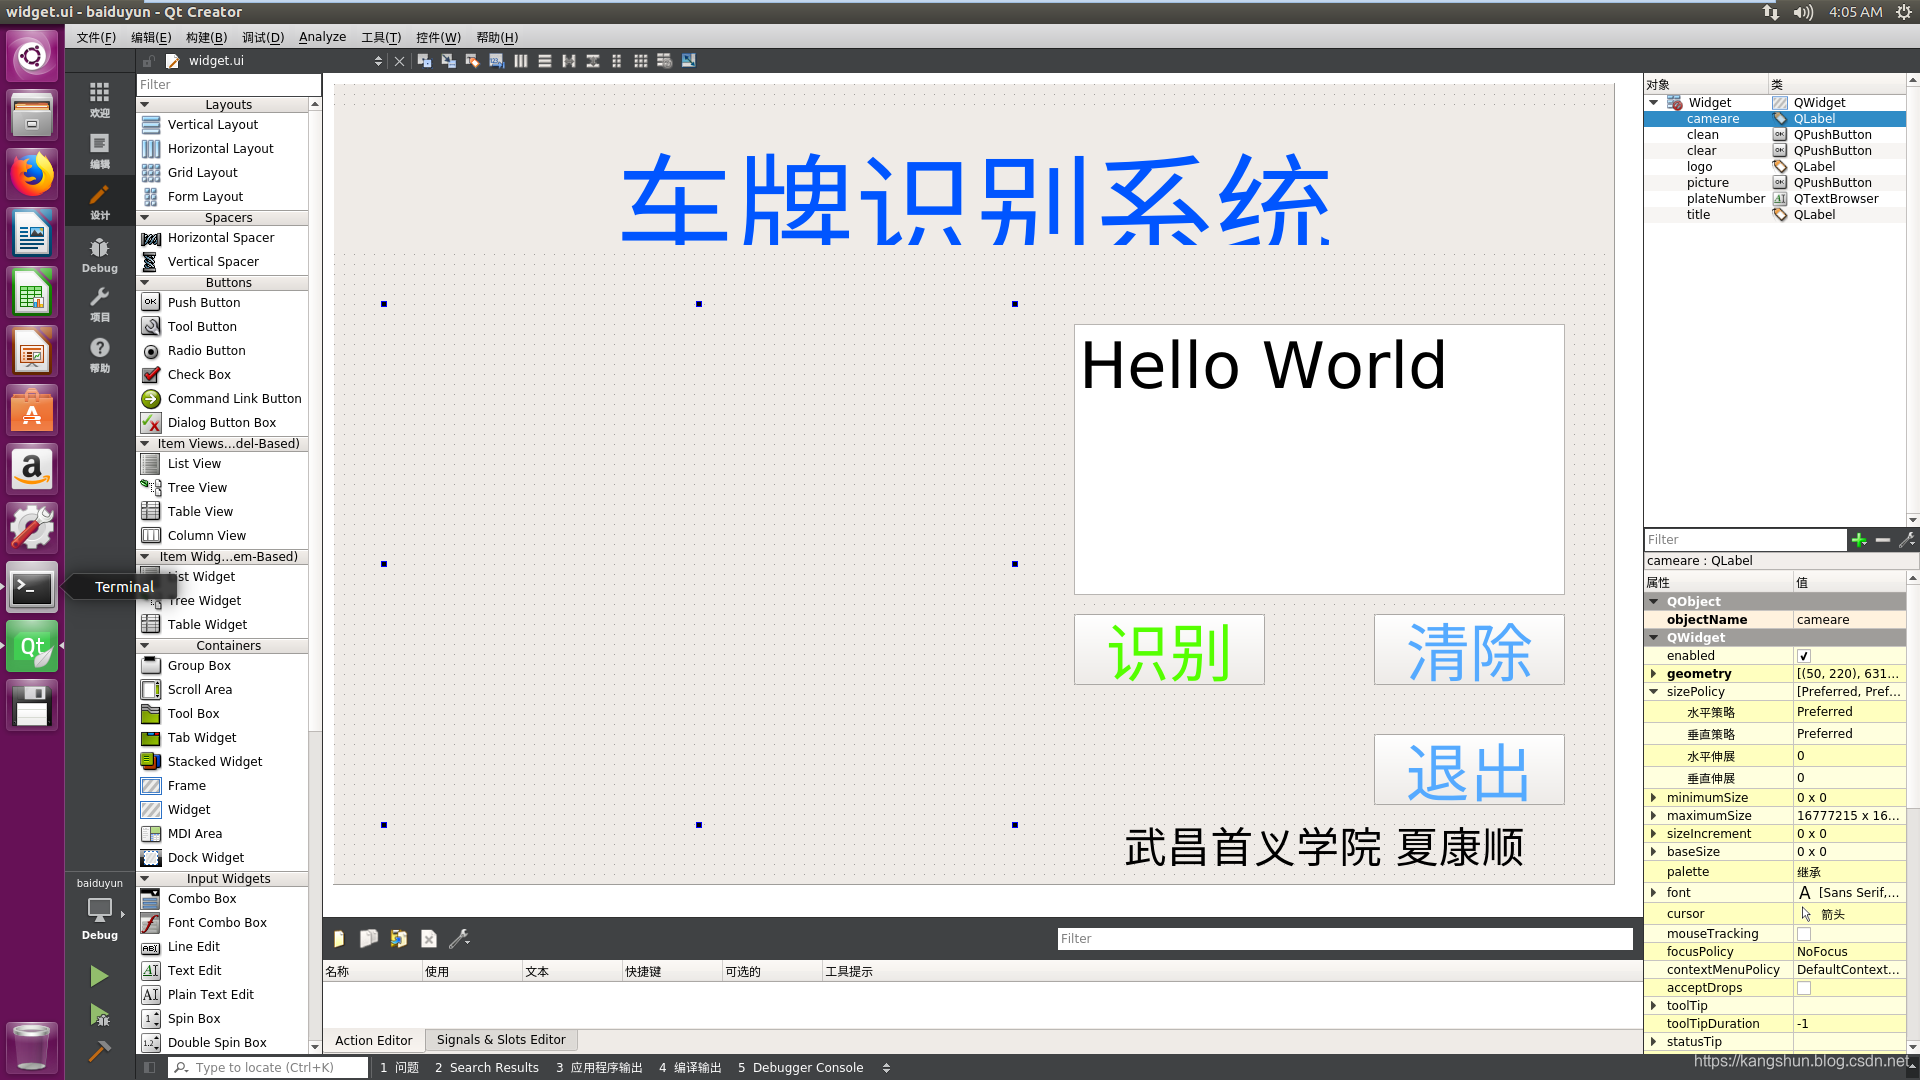This screenshot has width=1920, height=1080.
Task: Open the Analyze menu
Action: click(322, 37)
